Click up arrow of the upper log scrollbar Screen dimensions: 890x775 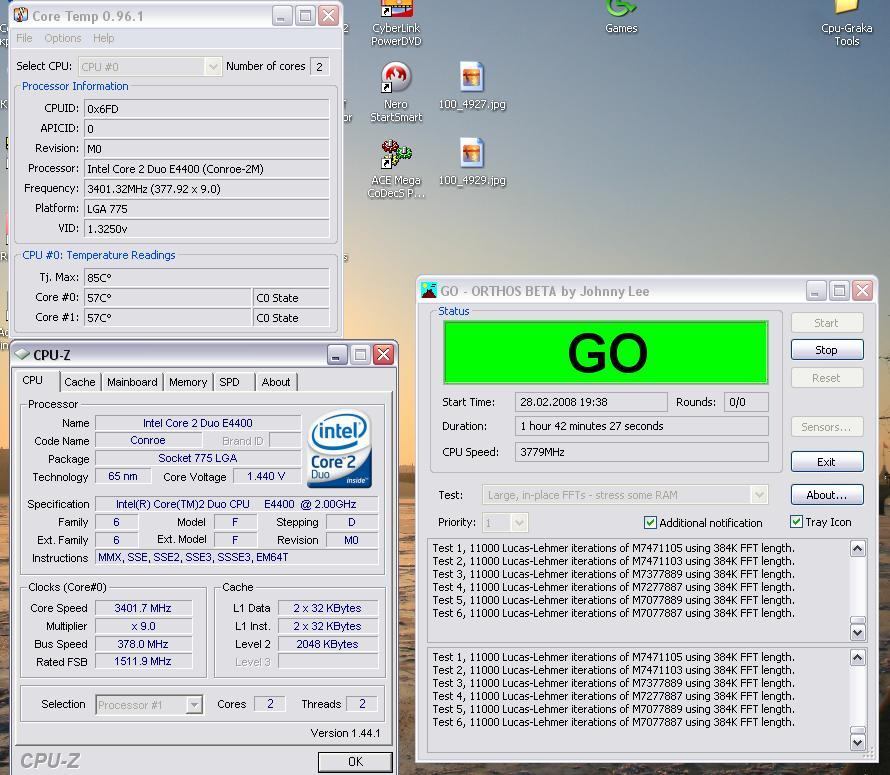click(x=858, y=548)
